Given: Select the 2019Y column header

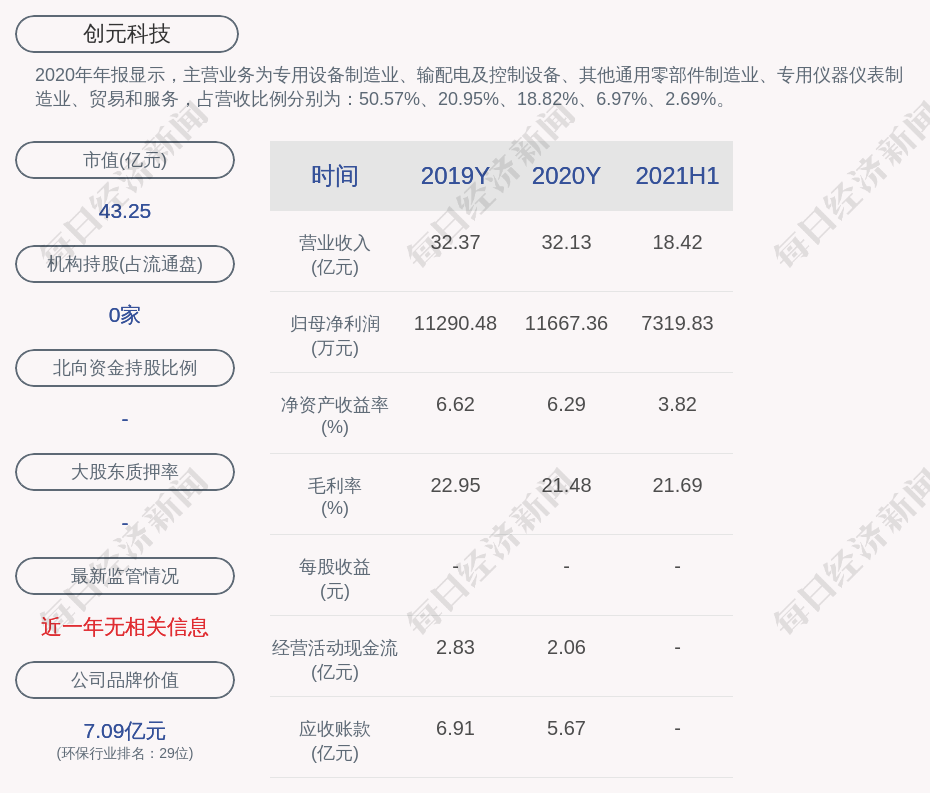Looking at the screenshot, I should pyautogui.click(x=455, y=176).
